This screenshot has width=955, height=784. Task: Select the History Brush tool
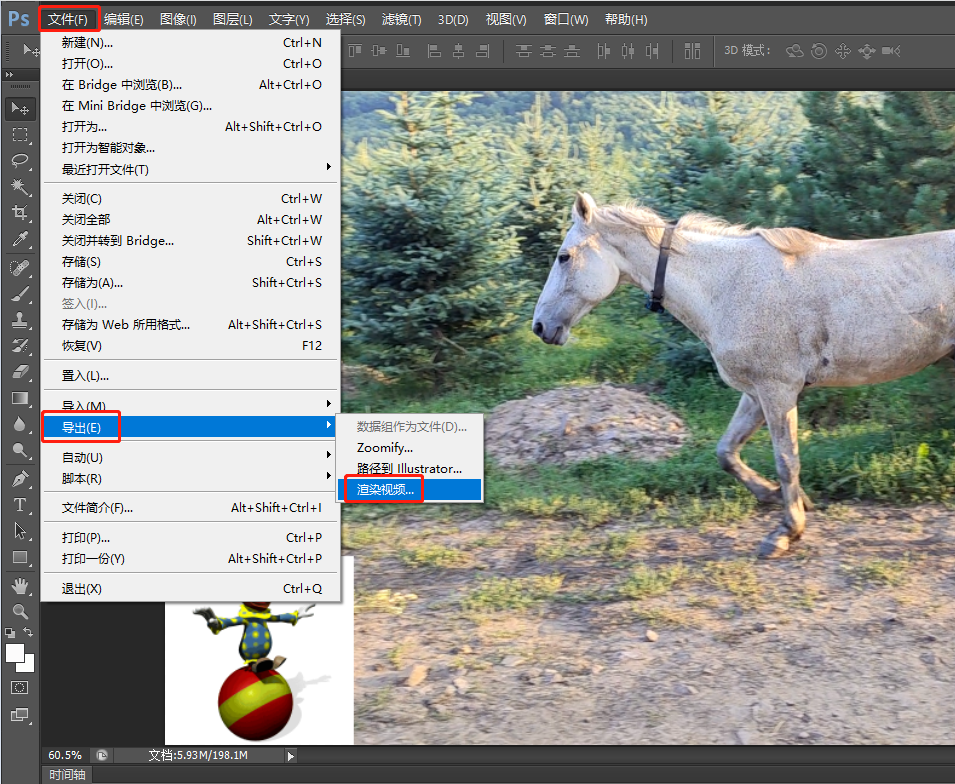(x=20, y=346)
